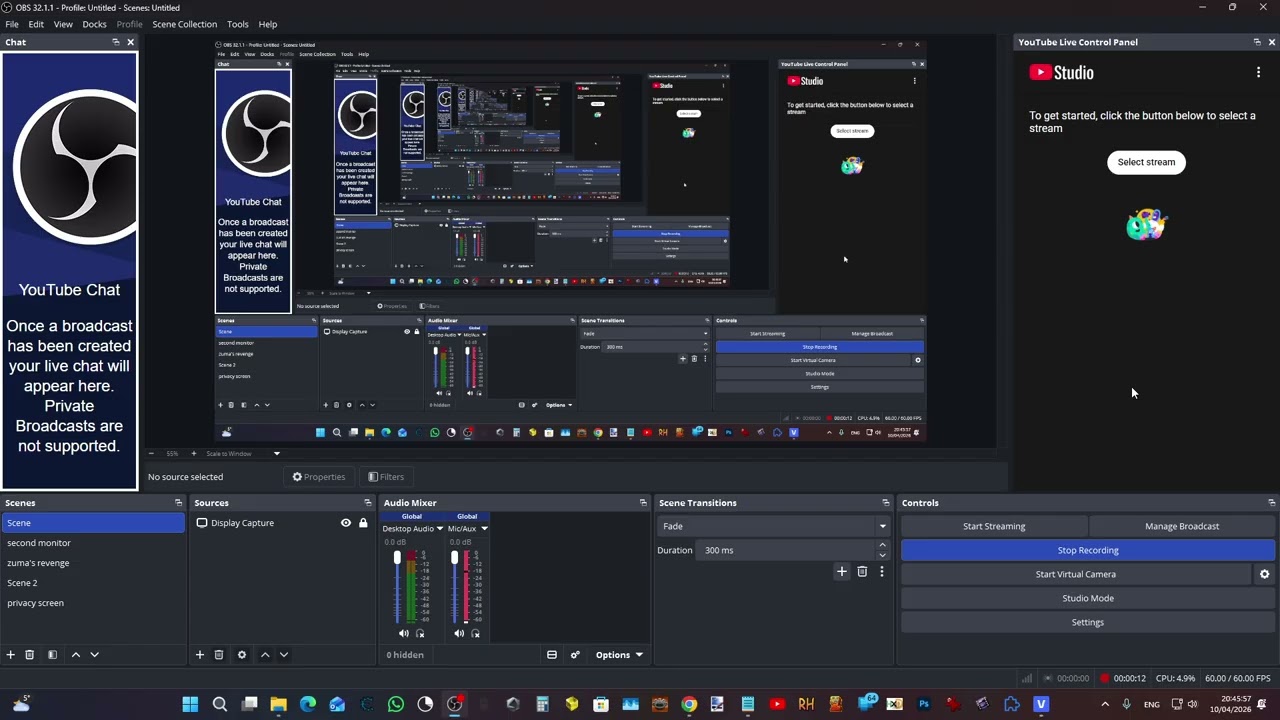Move source up in Sources list

[265, 655]
